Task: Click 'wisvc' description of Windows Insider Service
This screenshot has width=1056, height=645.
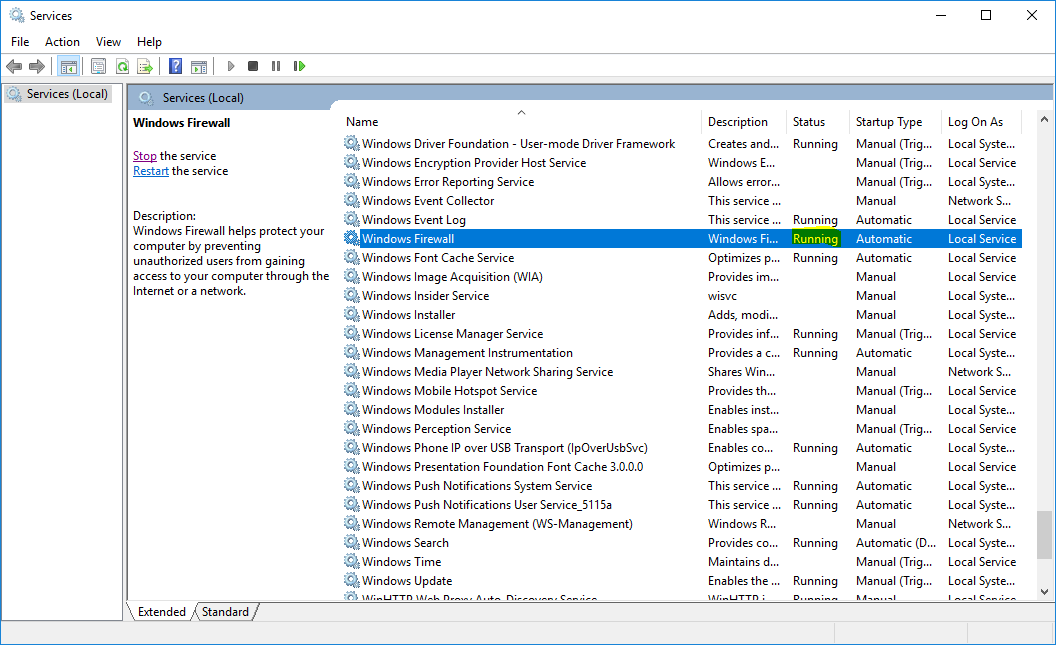Action: (722, 296)
